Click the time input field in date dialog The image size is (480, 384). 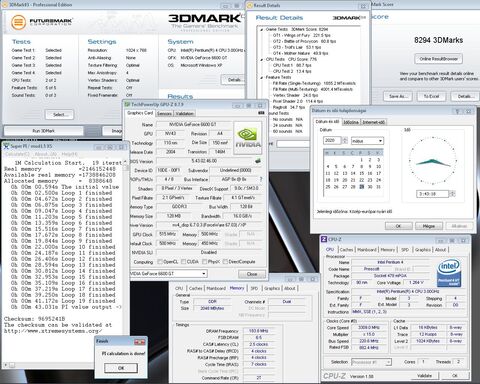point(433,194)
